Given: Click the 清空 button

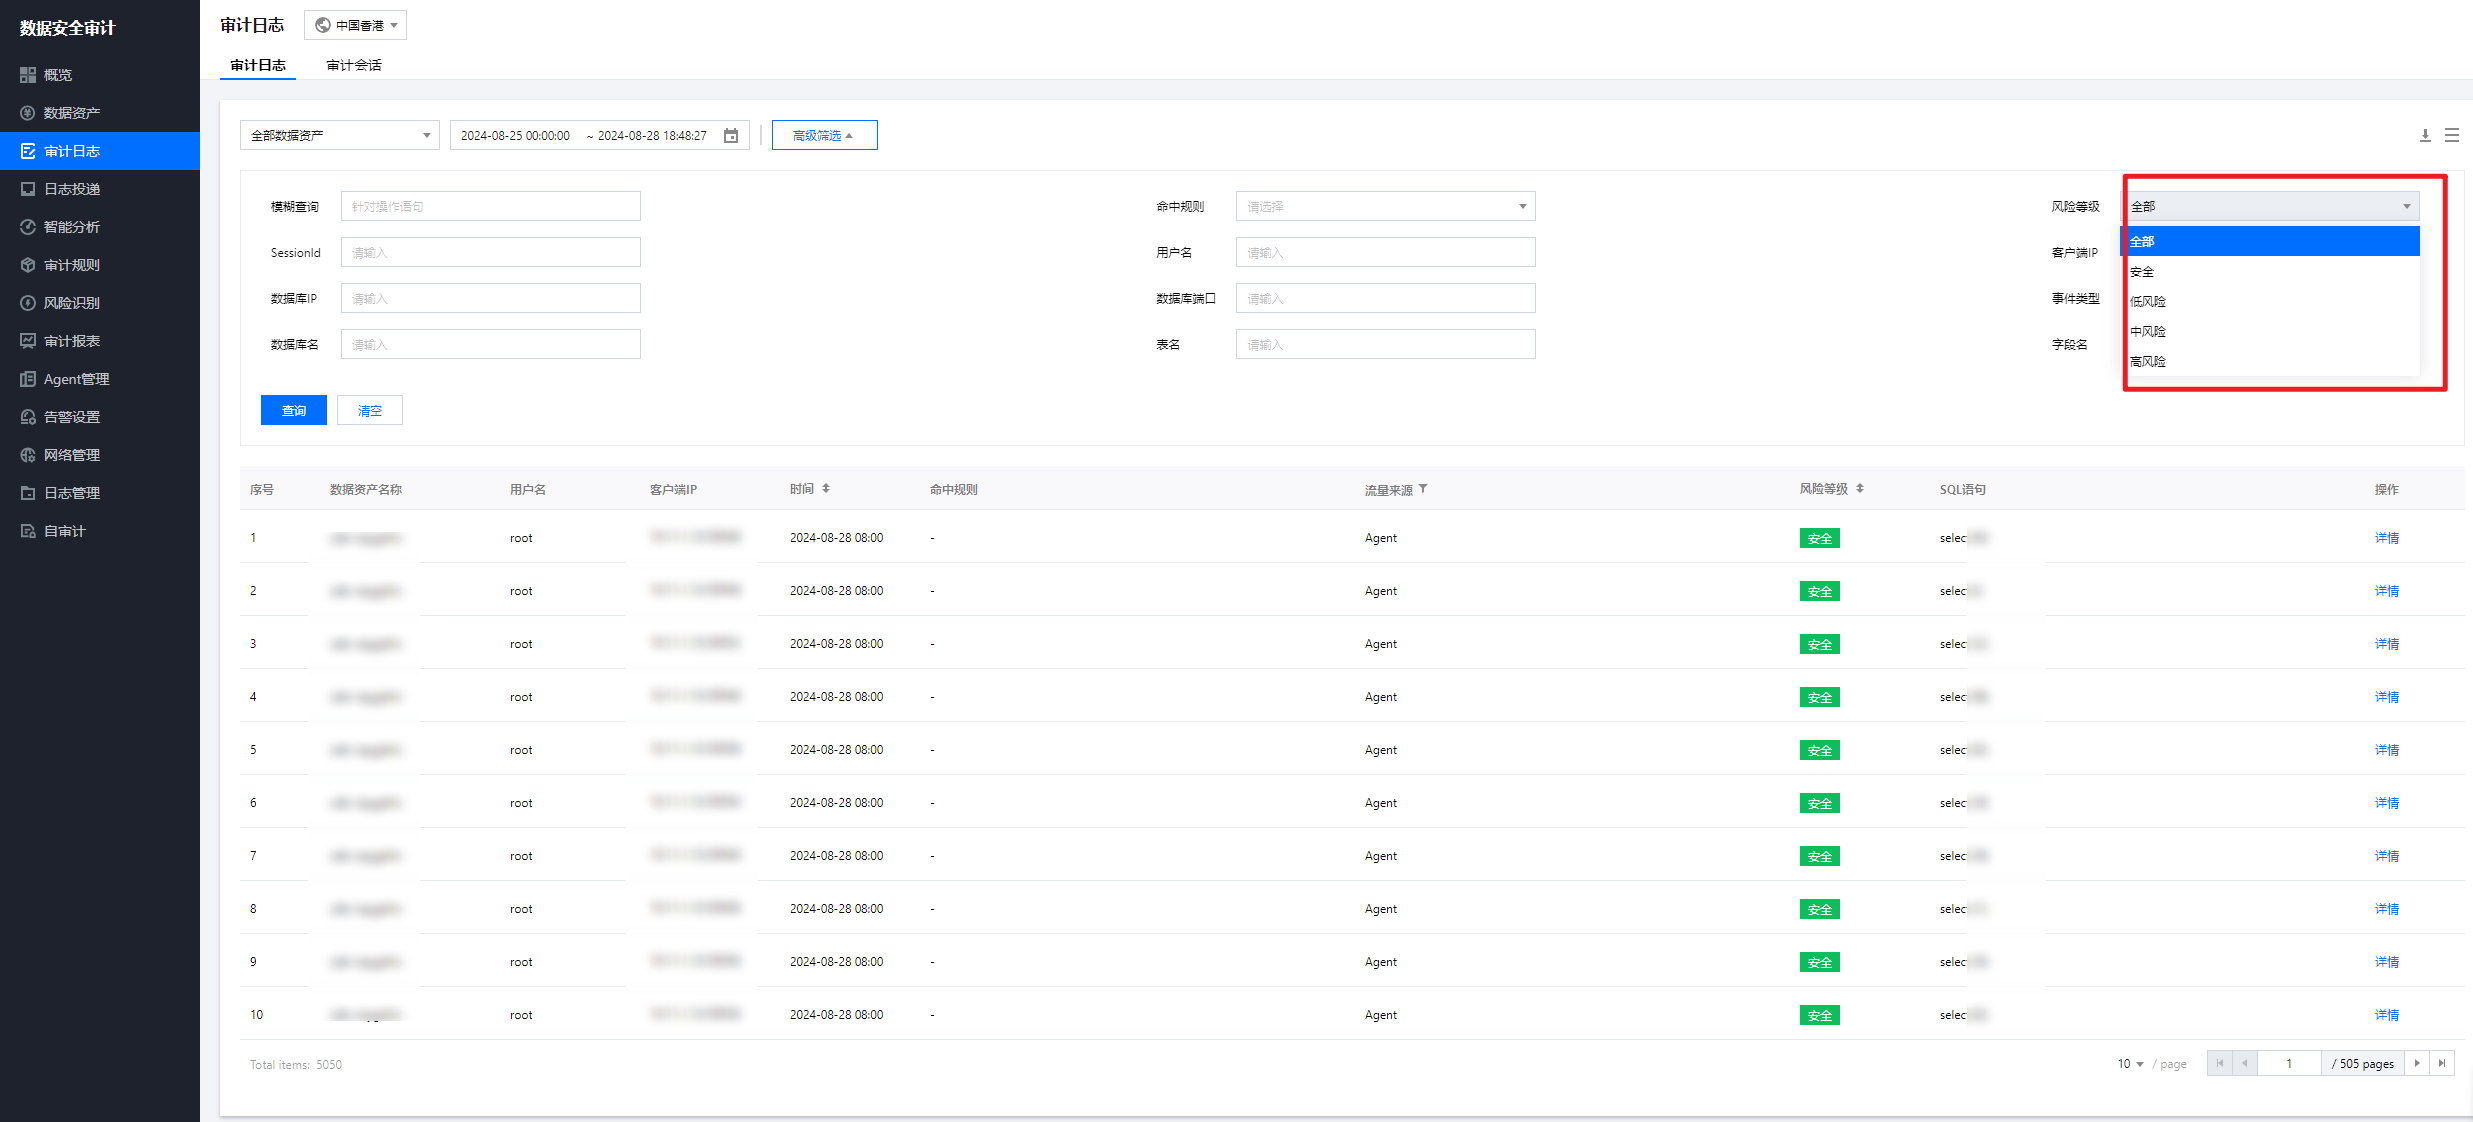Looking at the screenshot, I should [x=369, y=410].
